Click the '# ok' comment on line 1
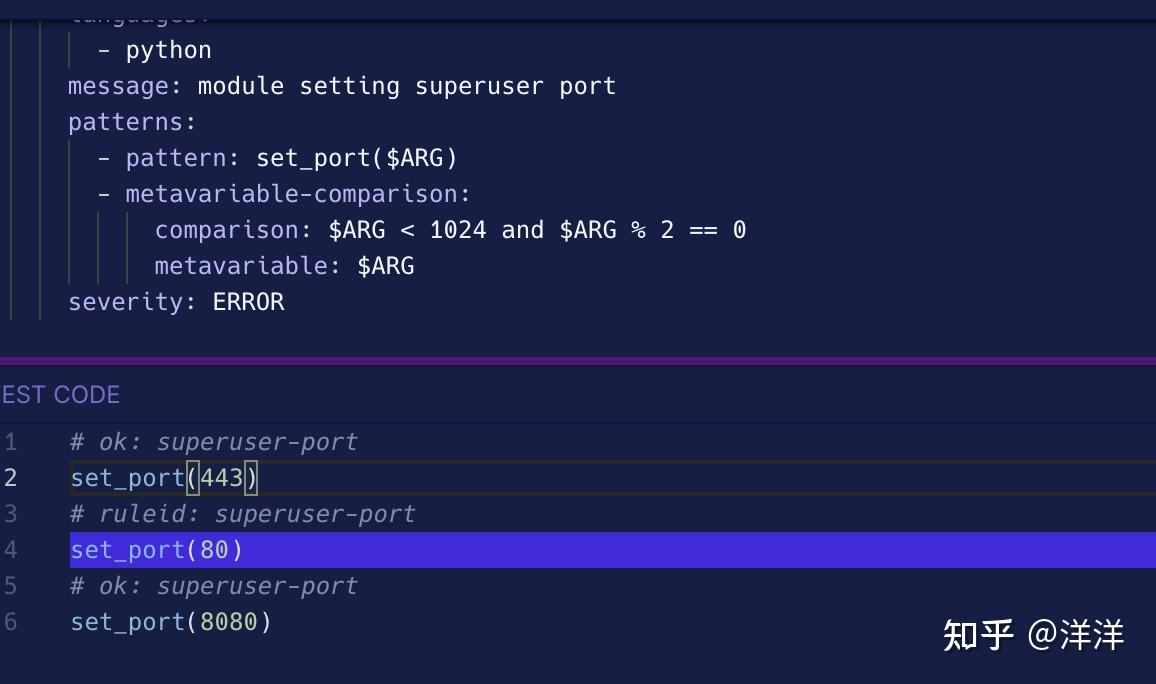This screenshot has width=1156, height=684. [214, 442]
